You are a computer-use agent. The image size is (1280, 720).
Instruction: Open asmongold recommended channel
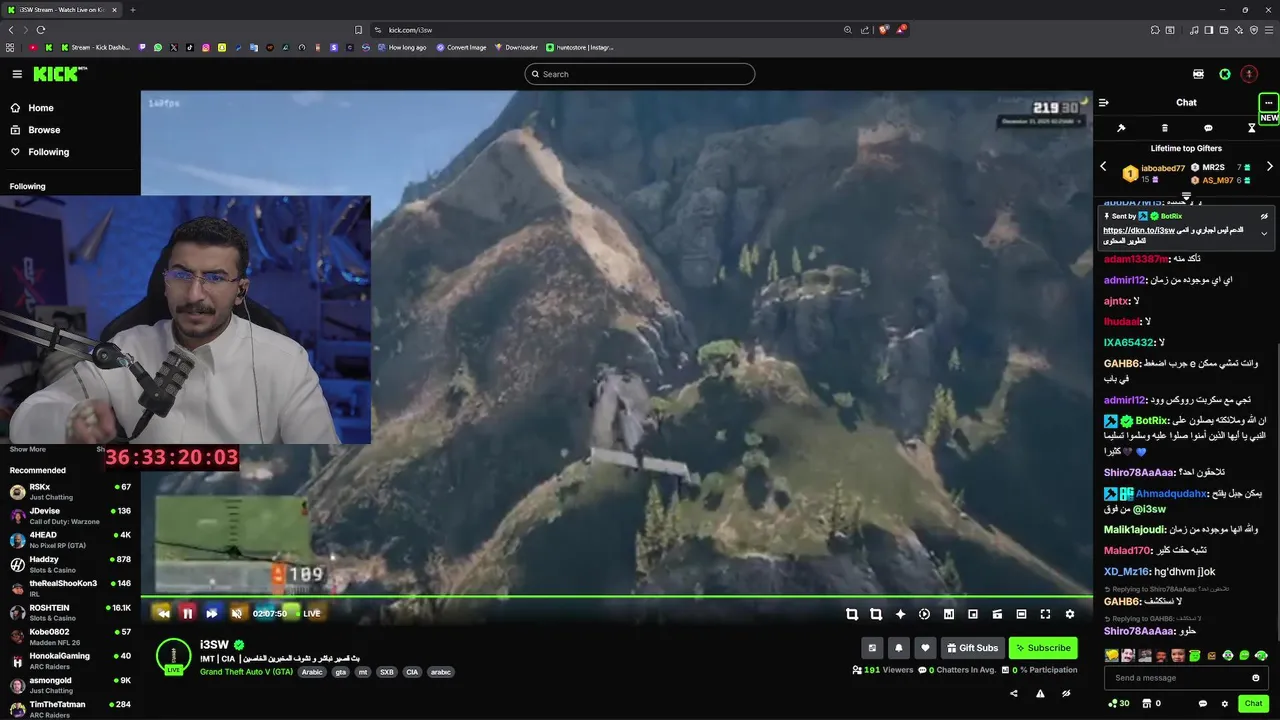coord(70,684)
